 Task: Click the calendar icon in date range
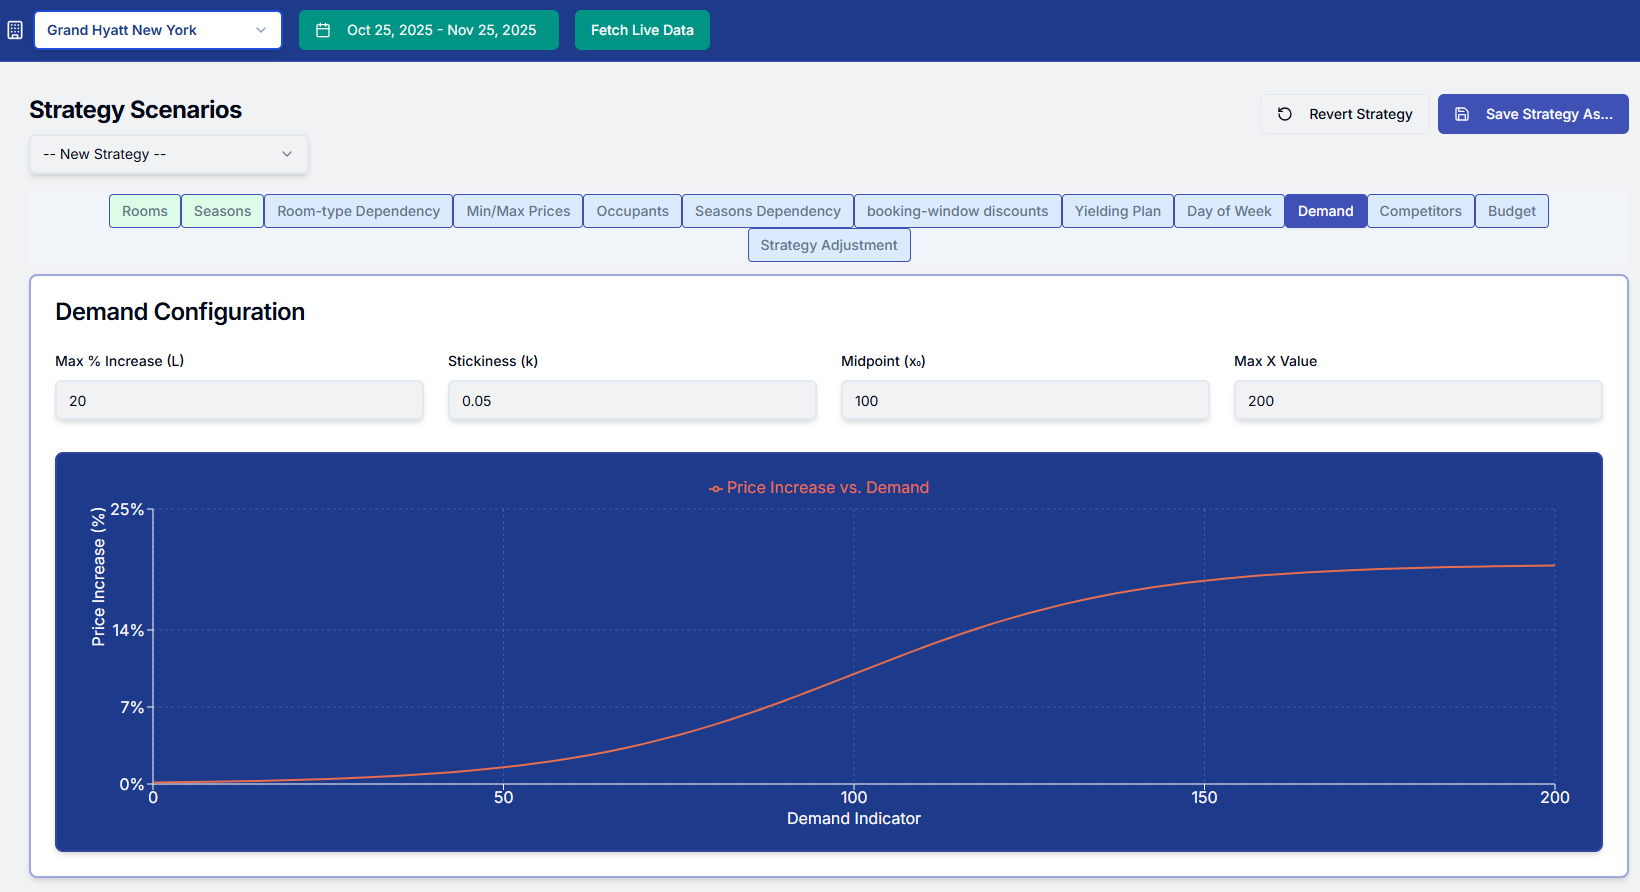(323, 30)
